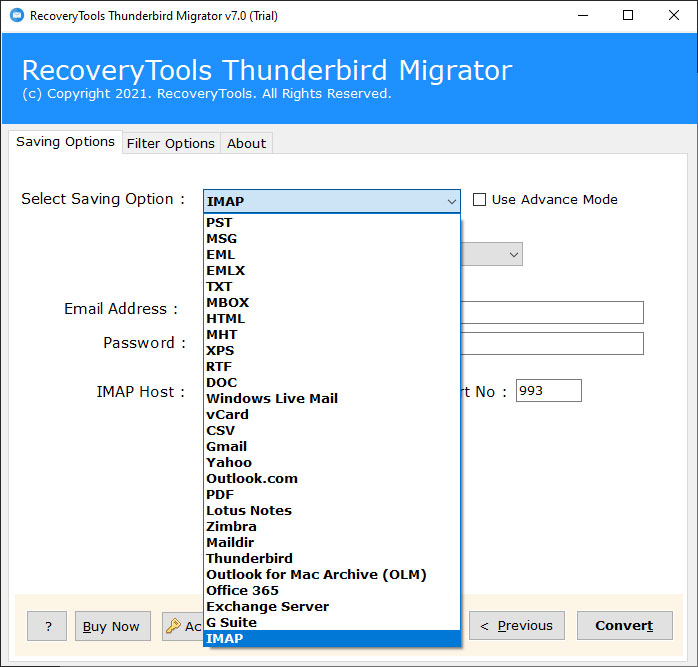This screenshot has height=667, width=698.
Task: Pick EML in the dropdown list
Action: [332, 254]
